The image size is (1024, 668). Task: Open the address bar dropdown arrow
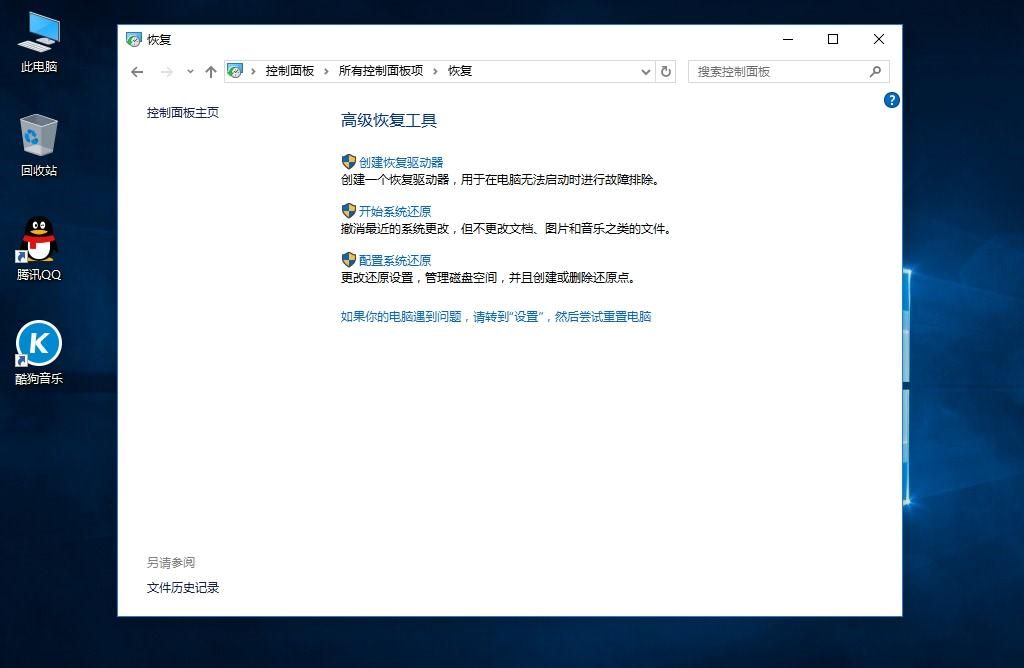pos(646,71)
